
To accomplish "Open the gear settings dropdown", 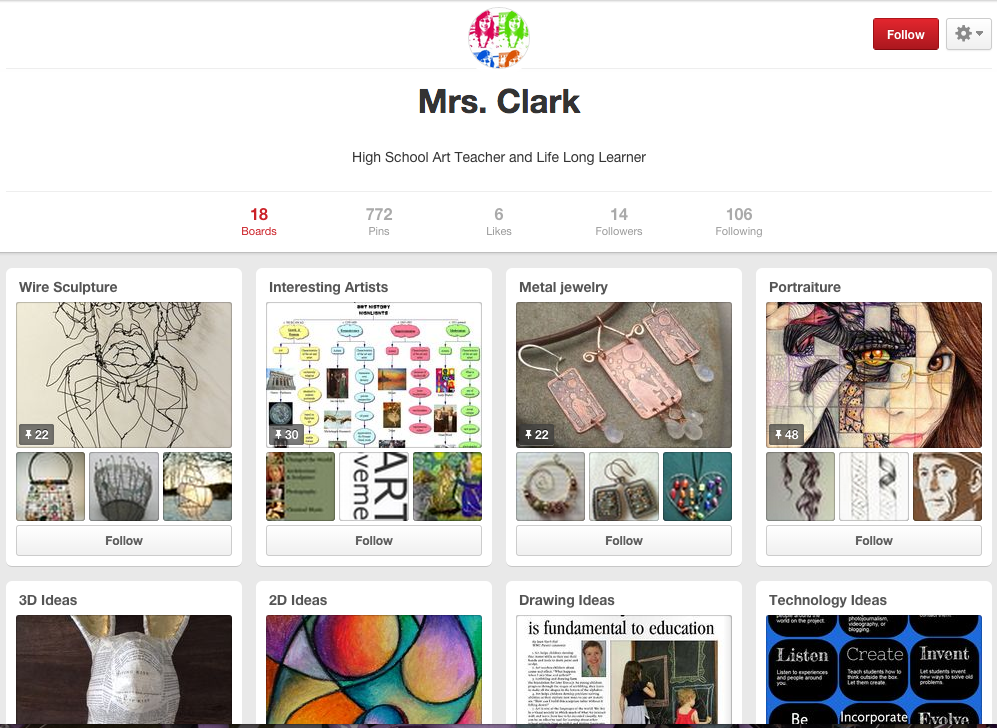I will (968, 34).
